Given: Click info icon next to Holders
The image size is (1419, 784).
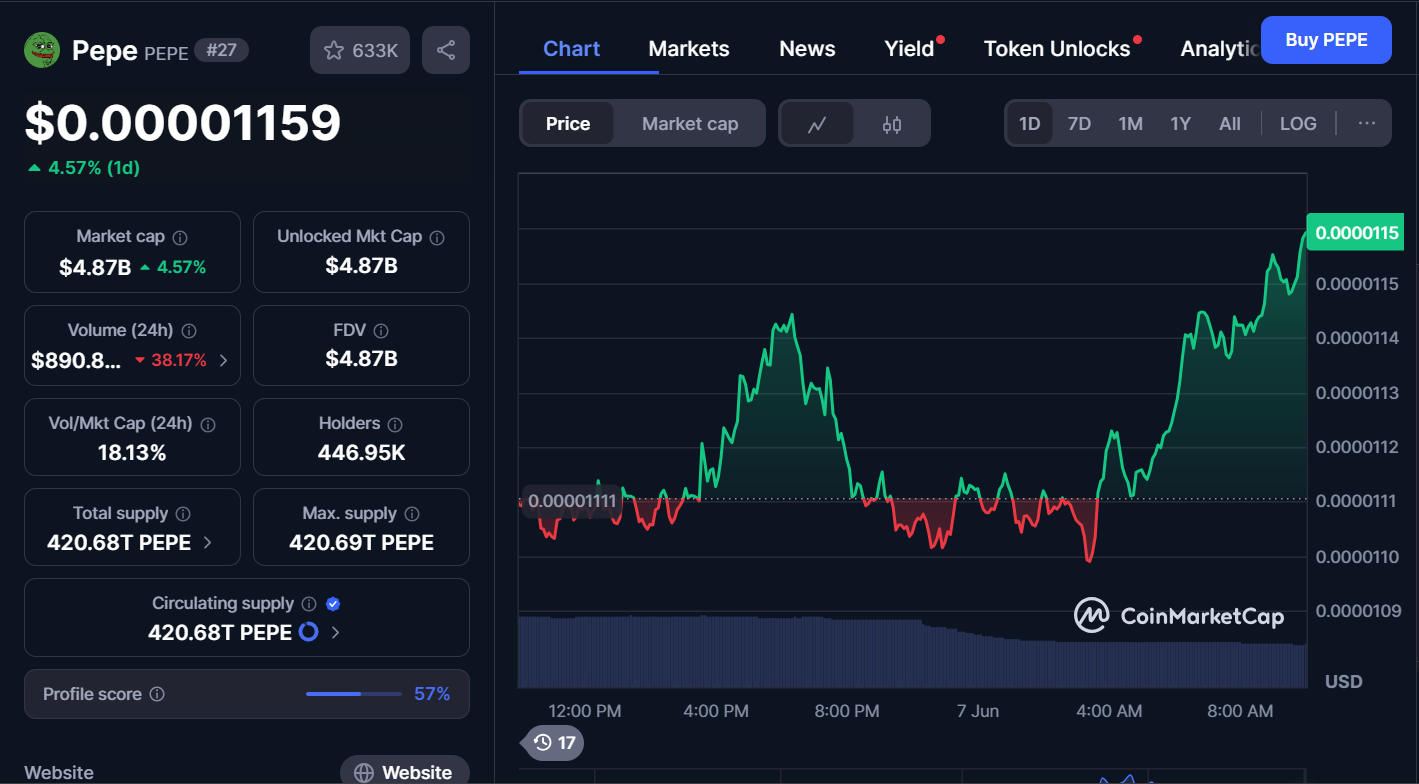Looking at the screenshot, I should (x=395, y=424).
